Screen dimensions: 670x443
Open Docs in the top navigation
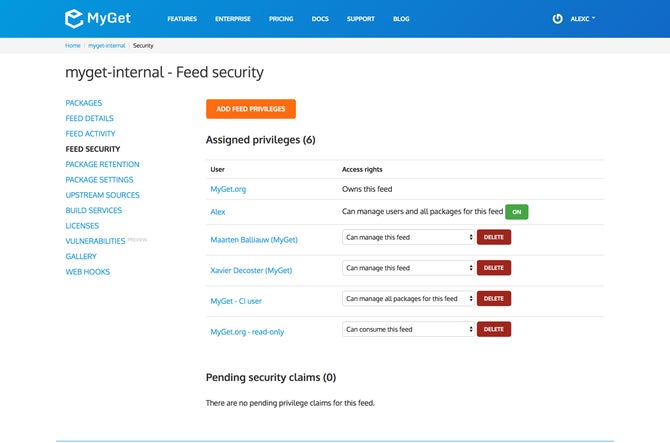[x=320, y=19]
